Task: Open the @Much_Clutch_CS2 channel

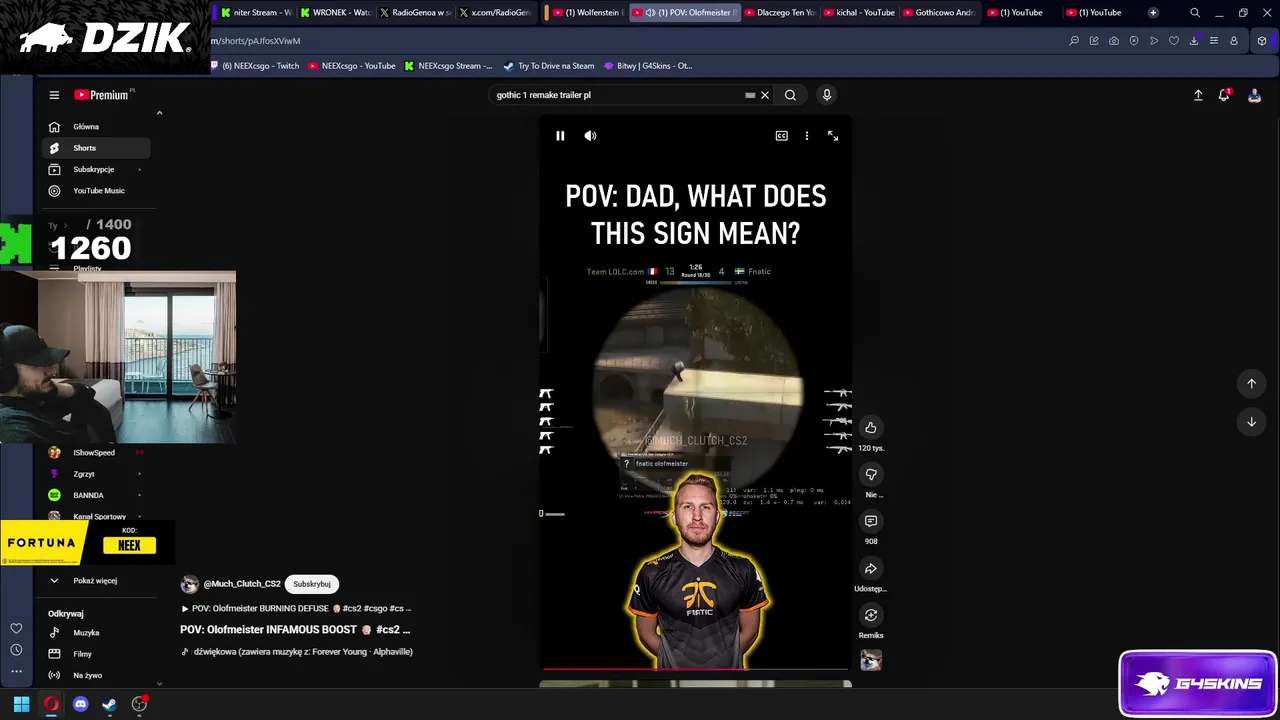Action: 241,584
